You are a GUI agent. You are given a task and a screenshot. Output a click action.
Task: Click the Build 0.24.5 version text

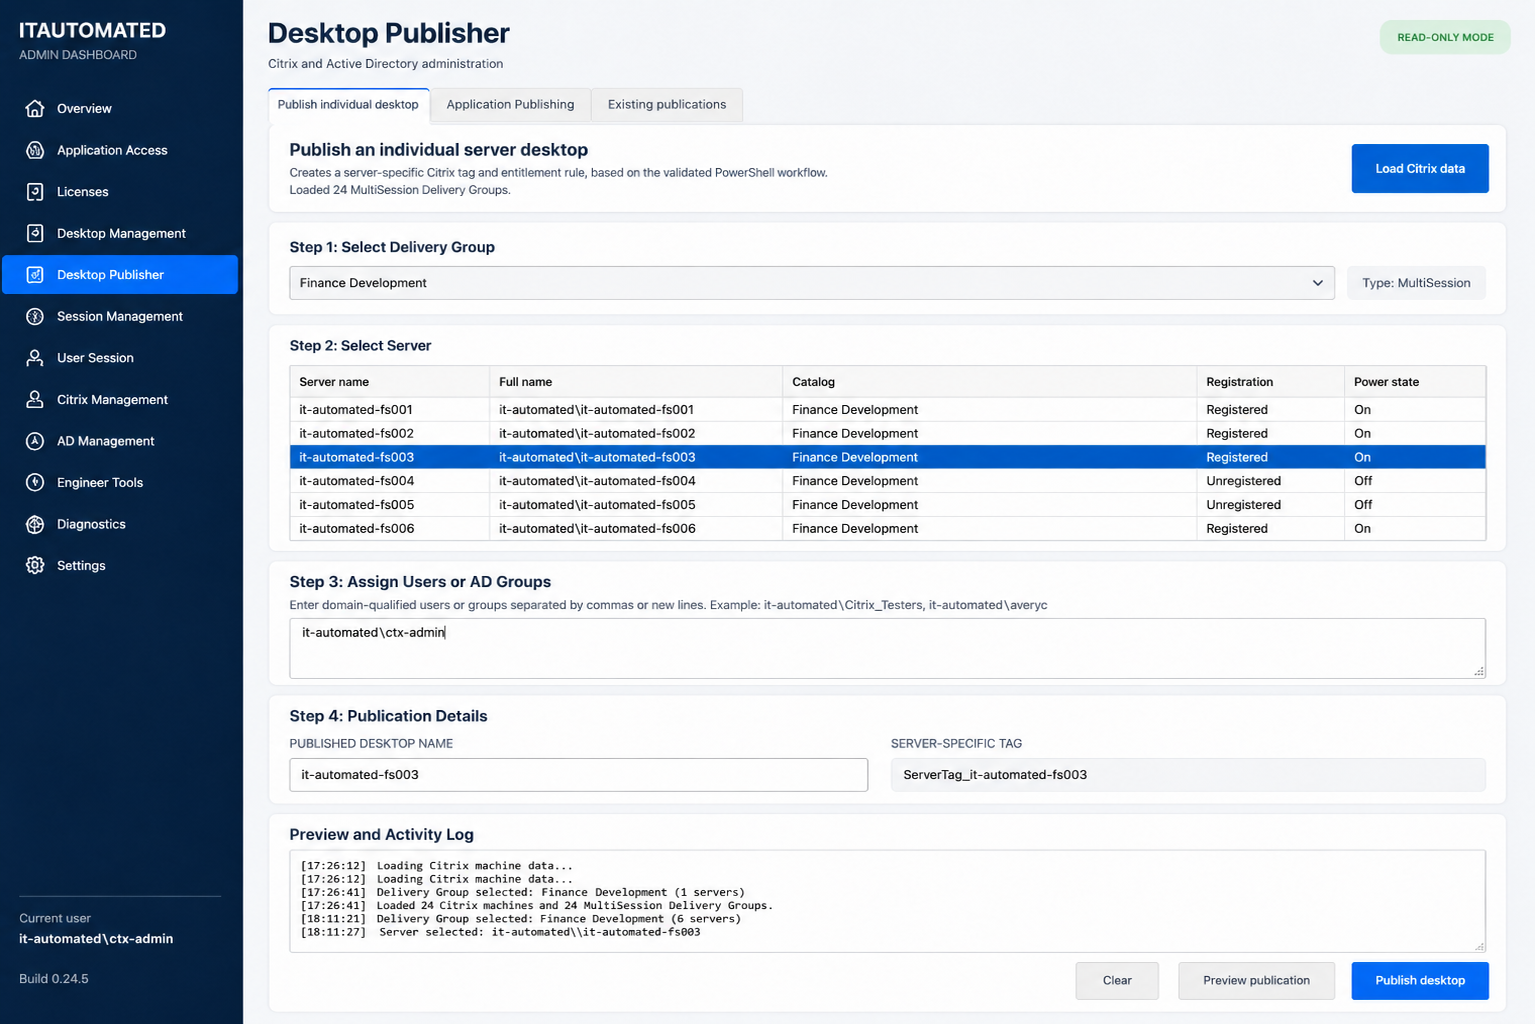pyautogui.click(x=54, y=979)
